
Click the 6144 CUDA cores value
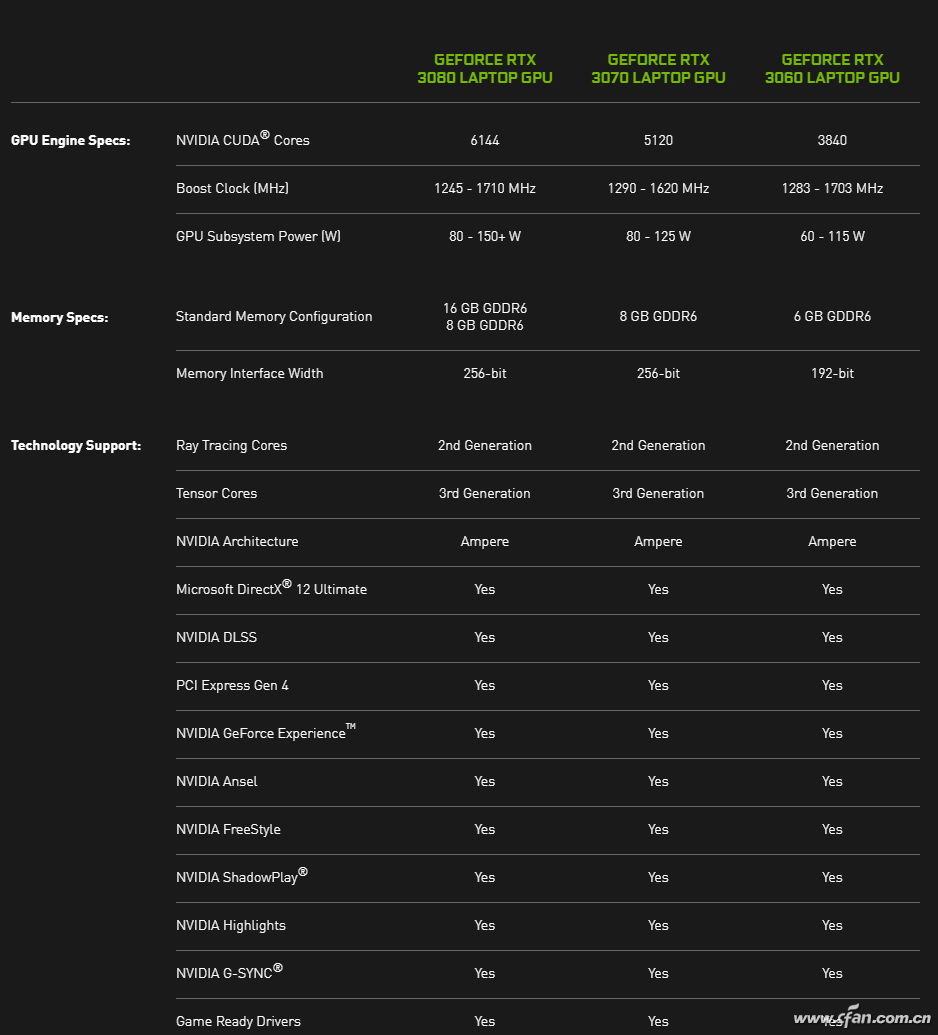tap(485, 140)
